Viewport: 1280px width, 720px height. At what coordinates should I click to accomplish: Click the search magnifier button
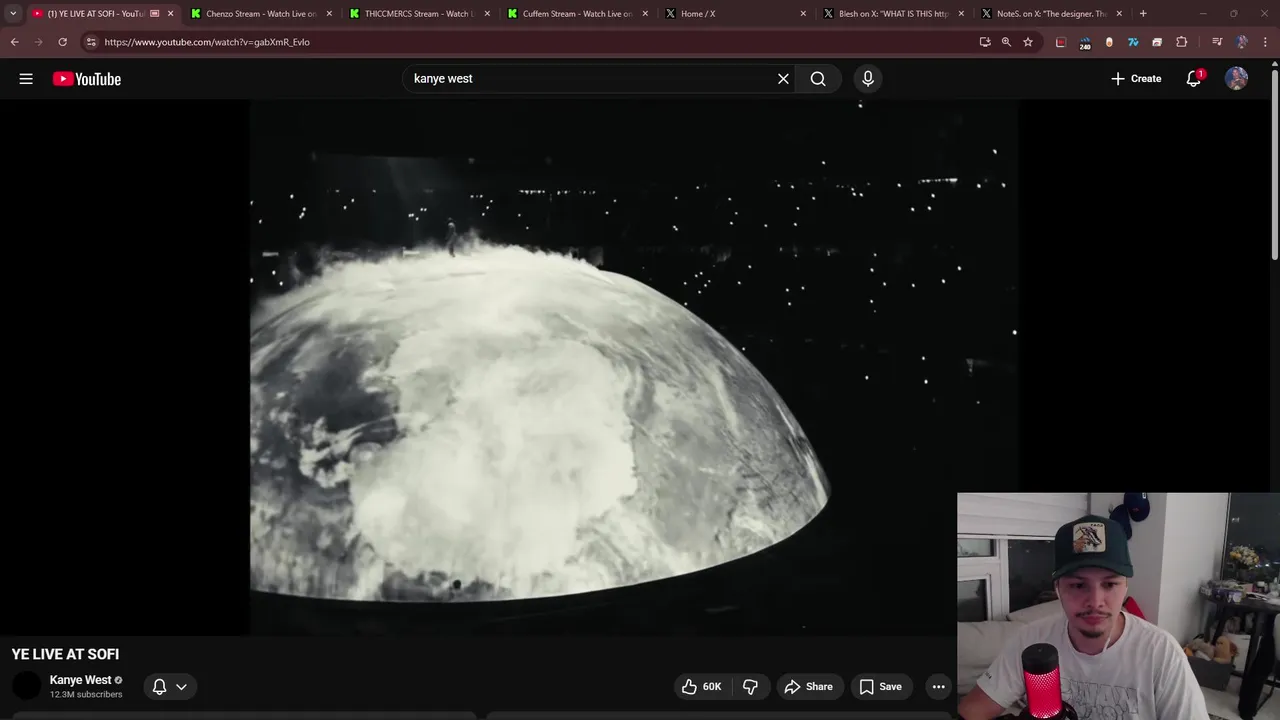coord(818,79)
